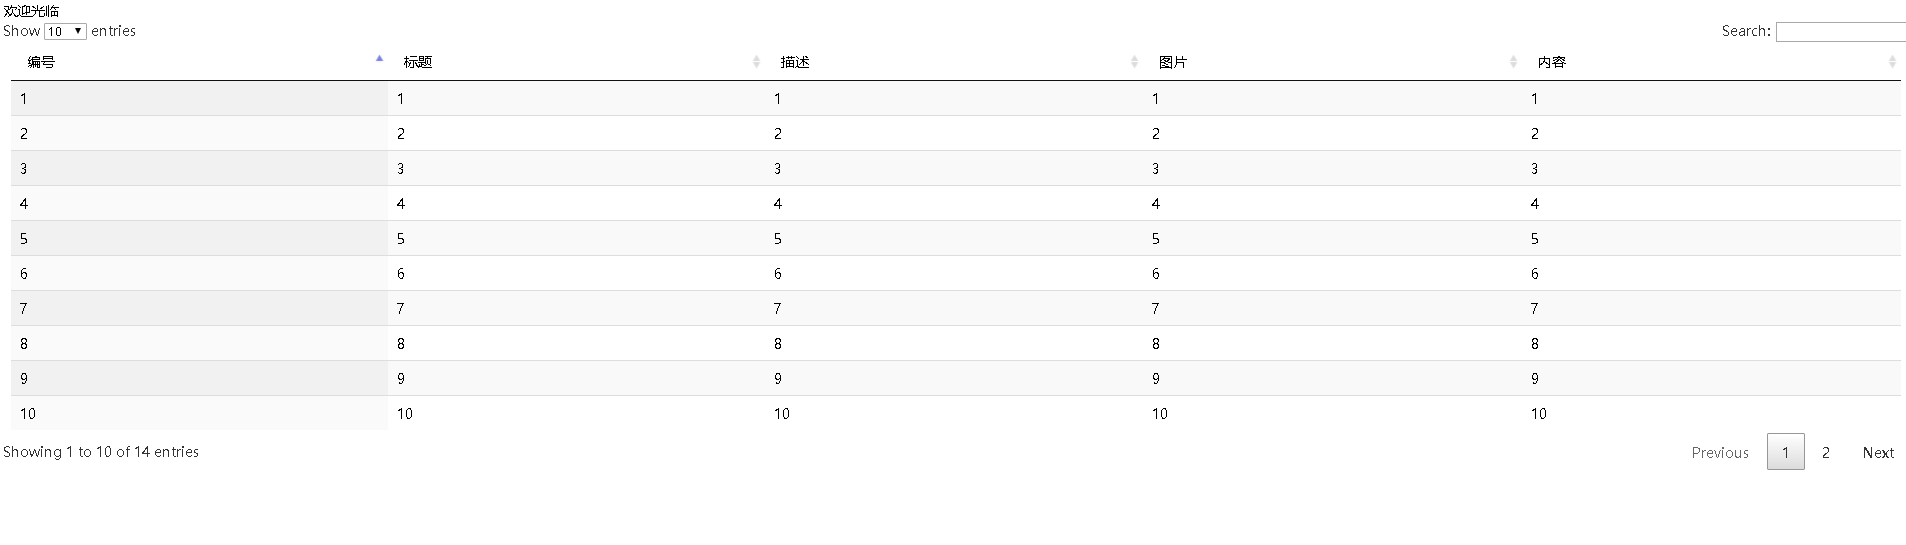
Task: Click the 描述 column header text
Action: (x=795, y=62)
